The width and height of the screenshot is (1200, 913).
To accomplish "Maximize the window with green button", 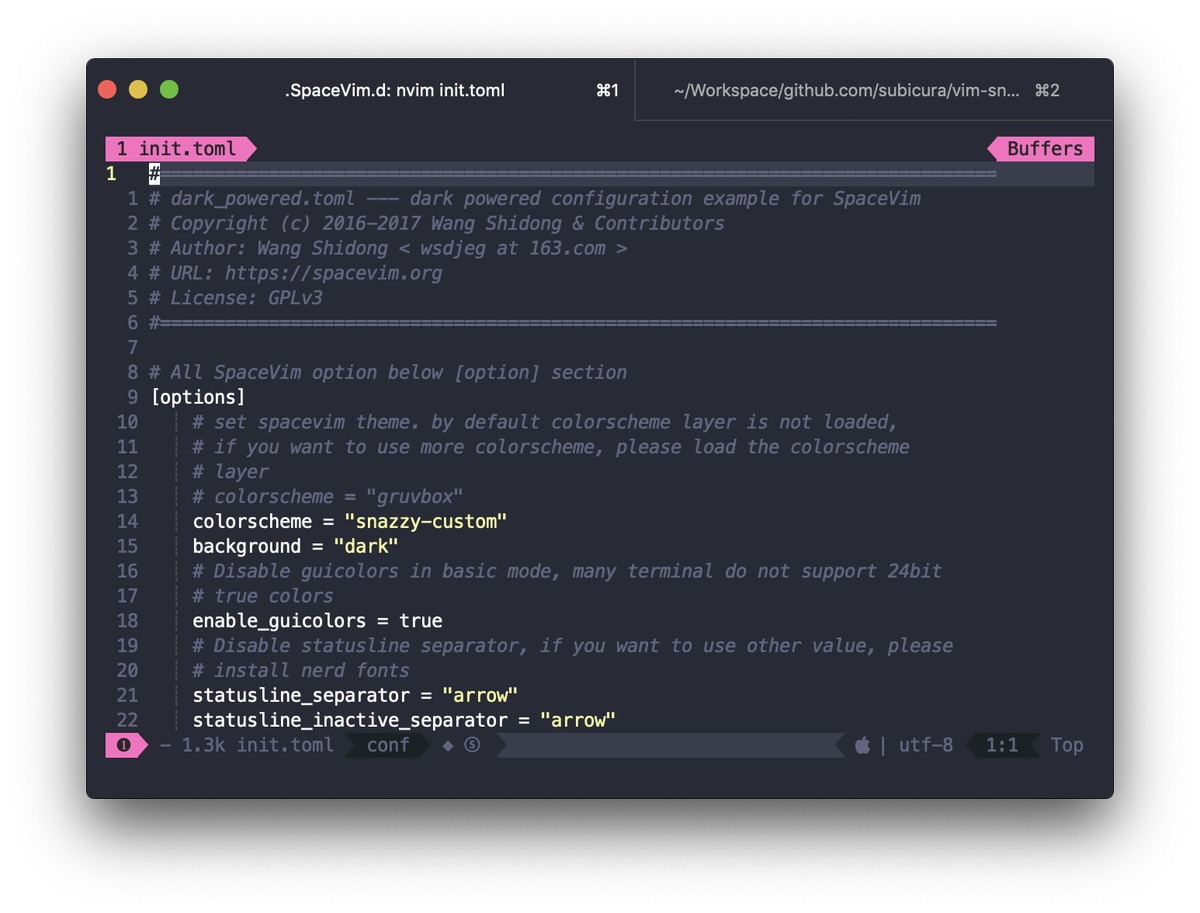I will pyautogui.click(x=169, y=90).
